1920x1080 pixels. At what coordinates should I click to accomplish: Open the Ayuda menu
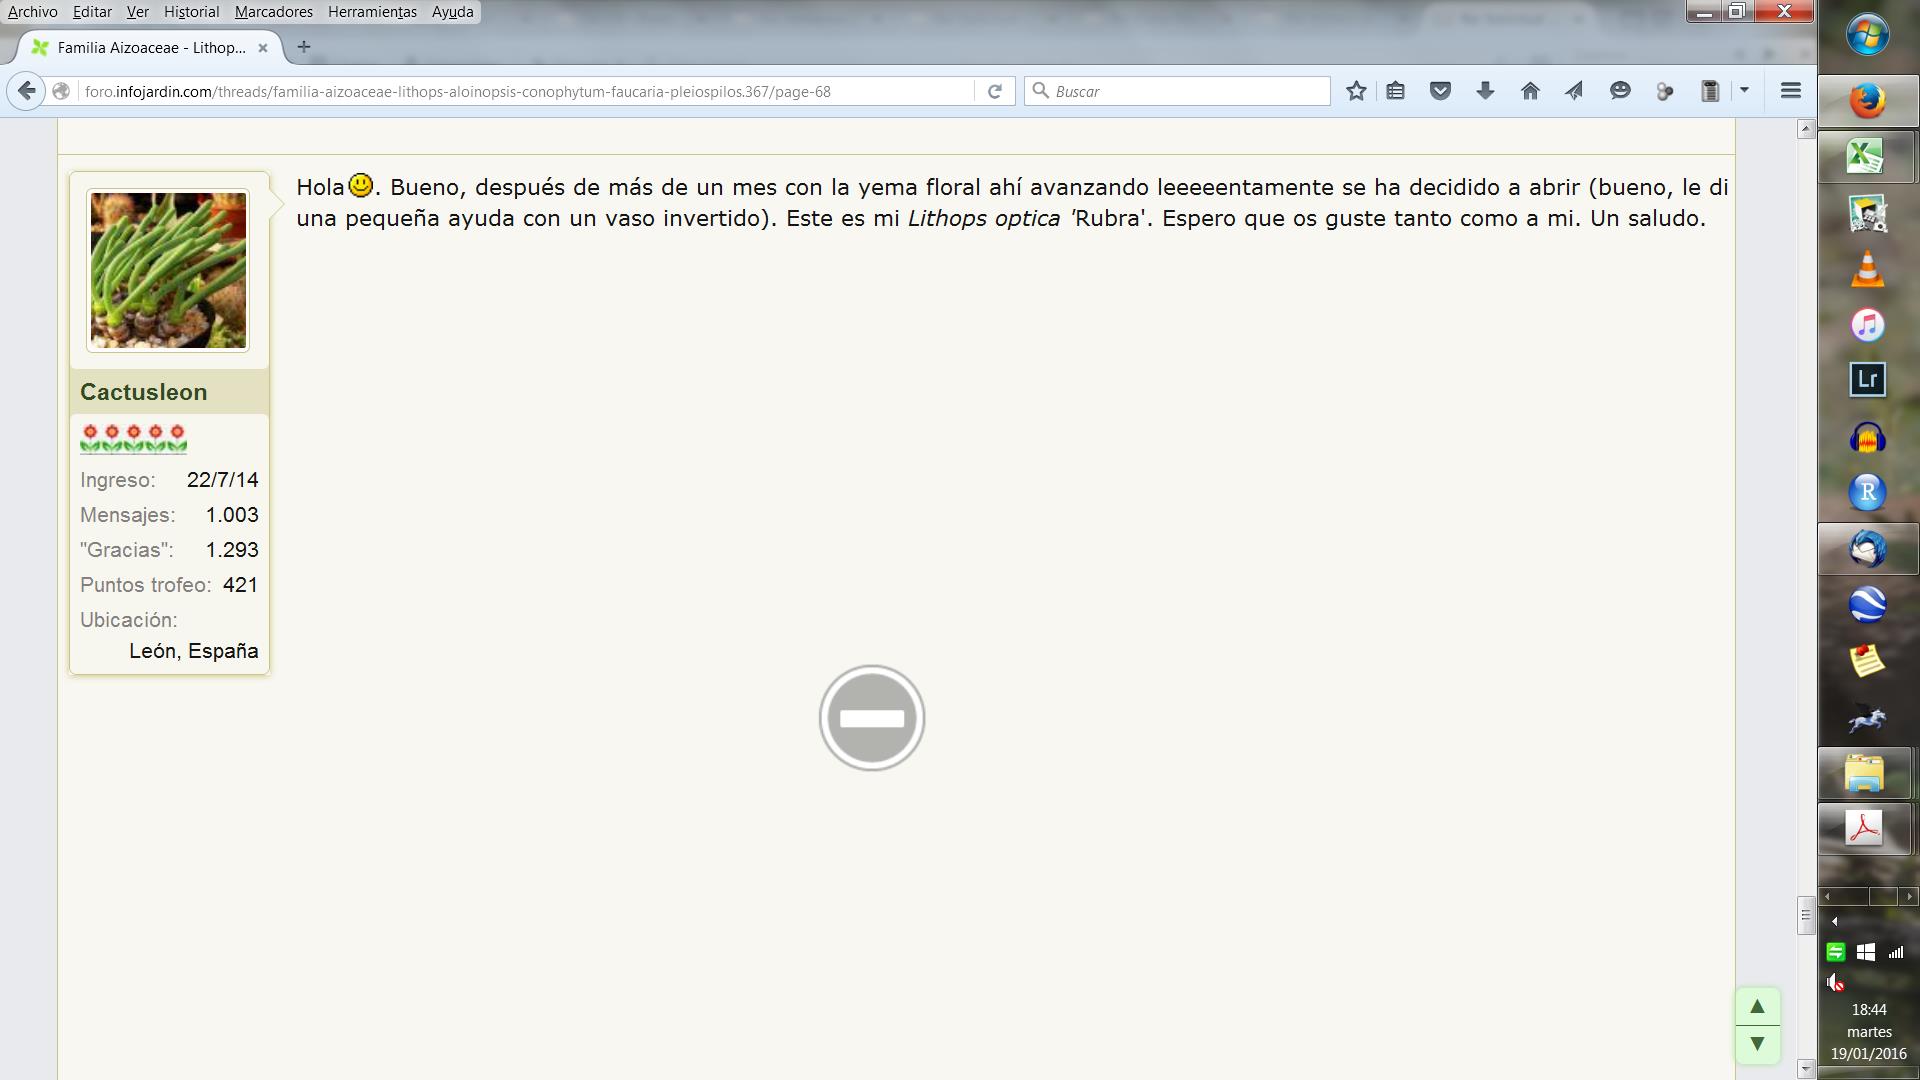click(452, 12)
